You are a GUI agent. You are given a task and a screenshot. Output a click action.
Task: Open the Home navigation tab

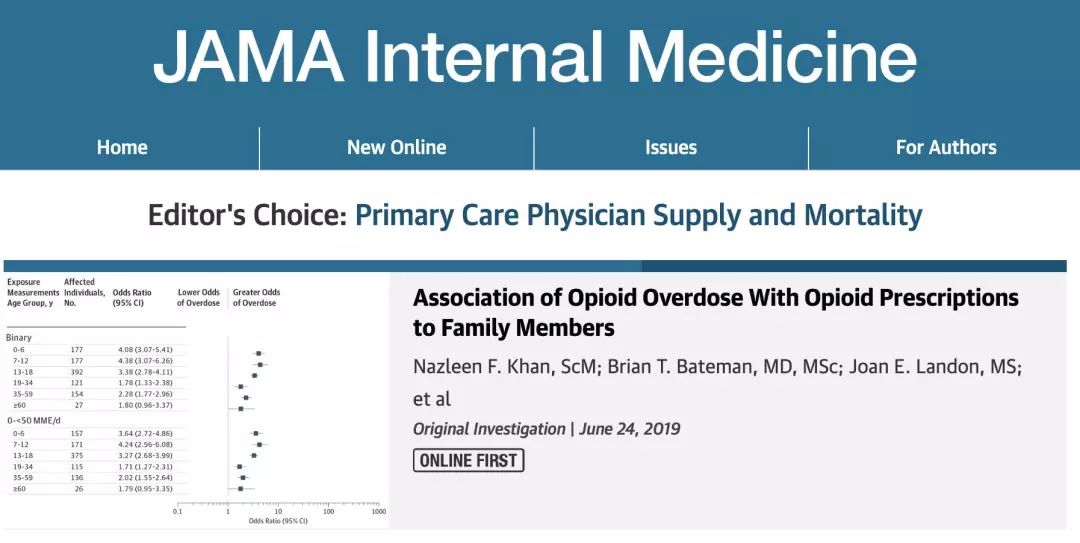(x=122, y=148)
